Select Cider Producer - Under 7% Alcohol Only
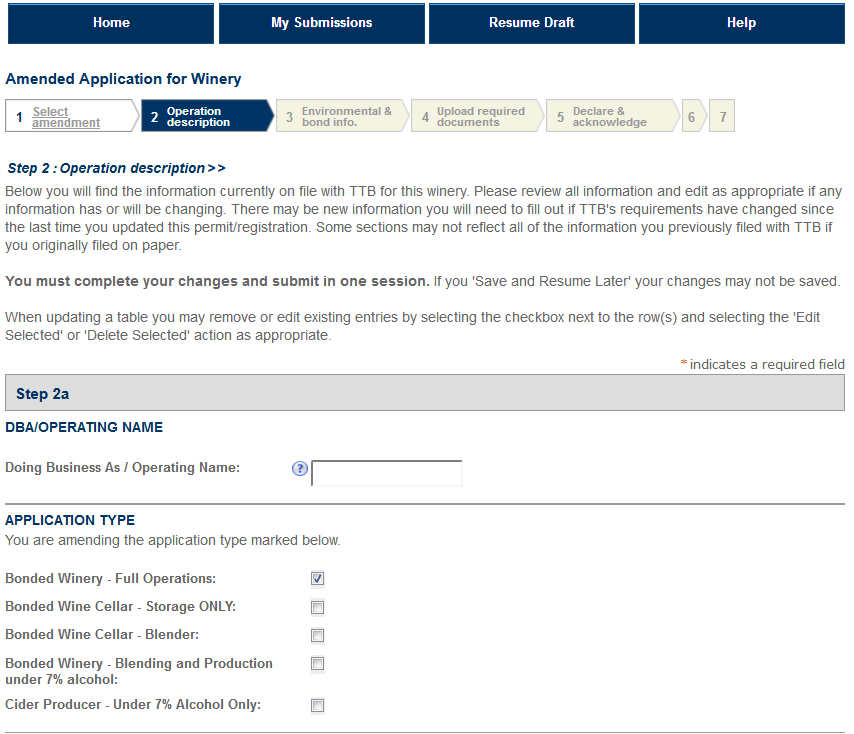Screen dimensions: 854x734 point(317,705)
